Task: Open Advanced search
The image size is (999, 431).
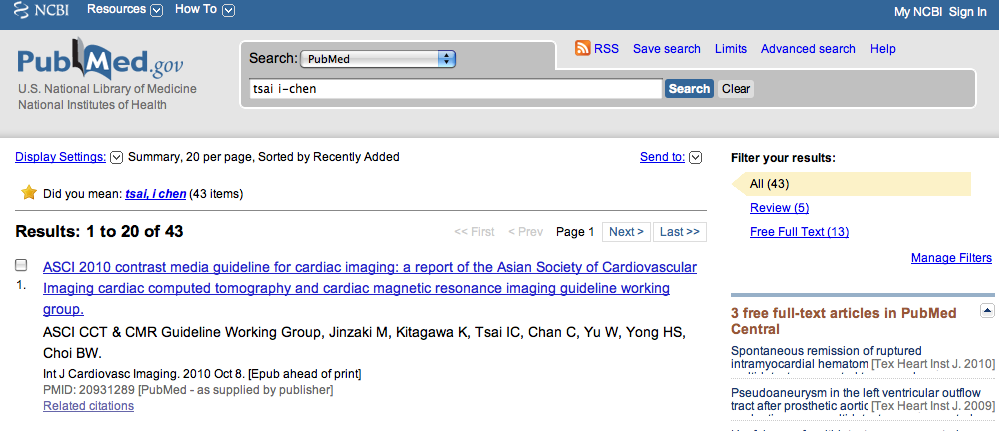Action: pos(808,49)
